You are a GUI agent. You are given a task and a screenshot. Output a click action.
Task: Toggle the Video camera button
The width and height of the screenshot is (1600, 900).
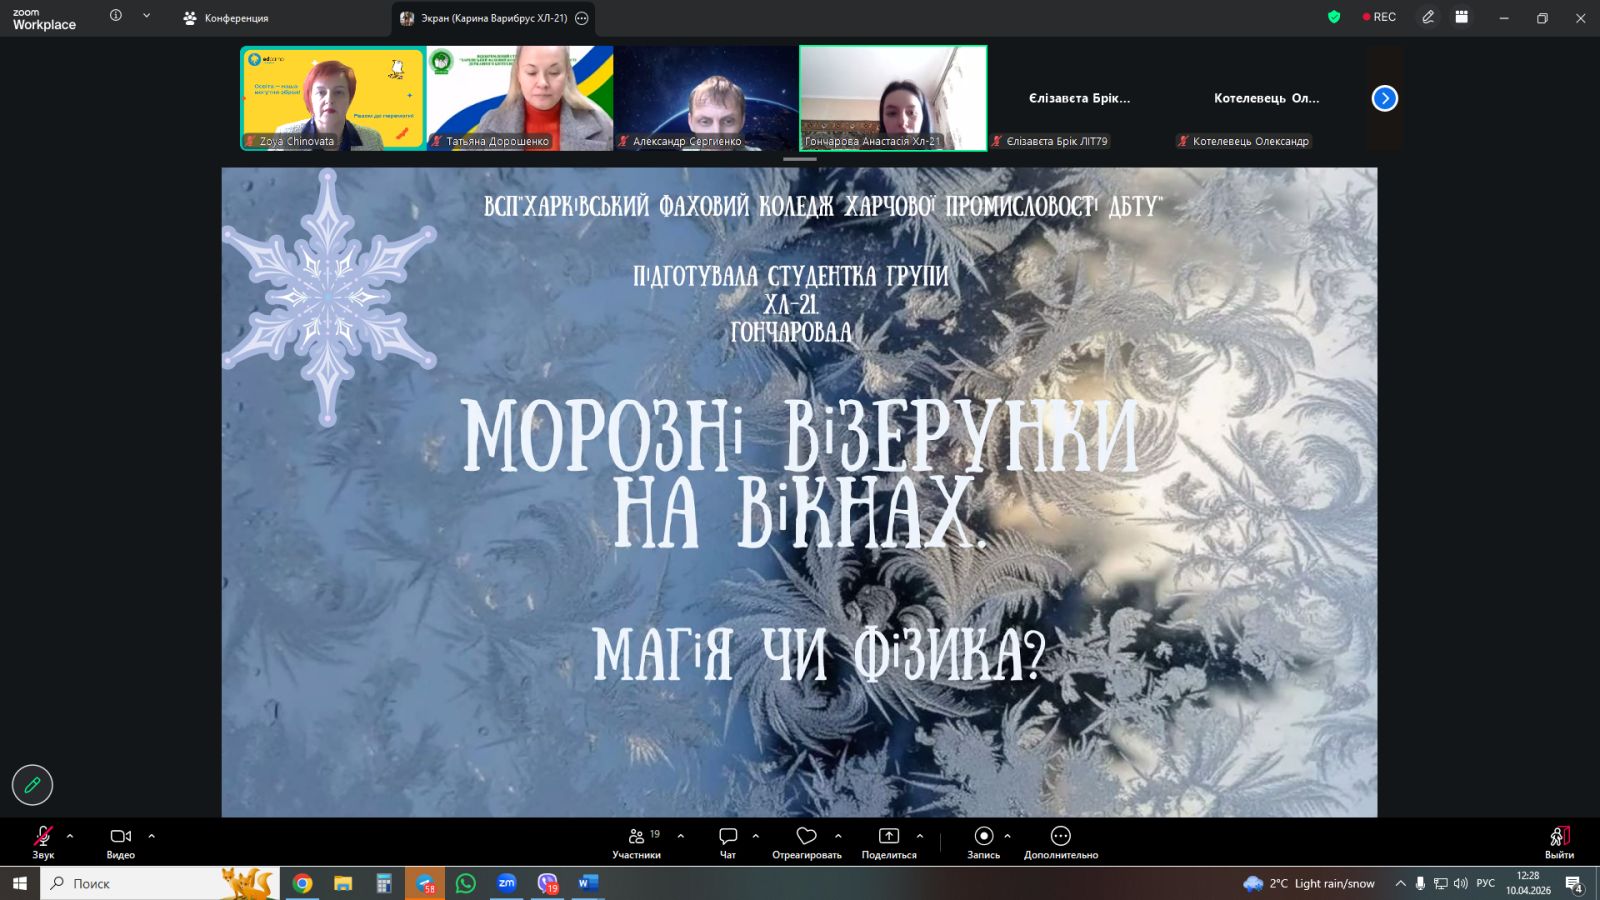pyautogui.click(x=120, y=837)
